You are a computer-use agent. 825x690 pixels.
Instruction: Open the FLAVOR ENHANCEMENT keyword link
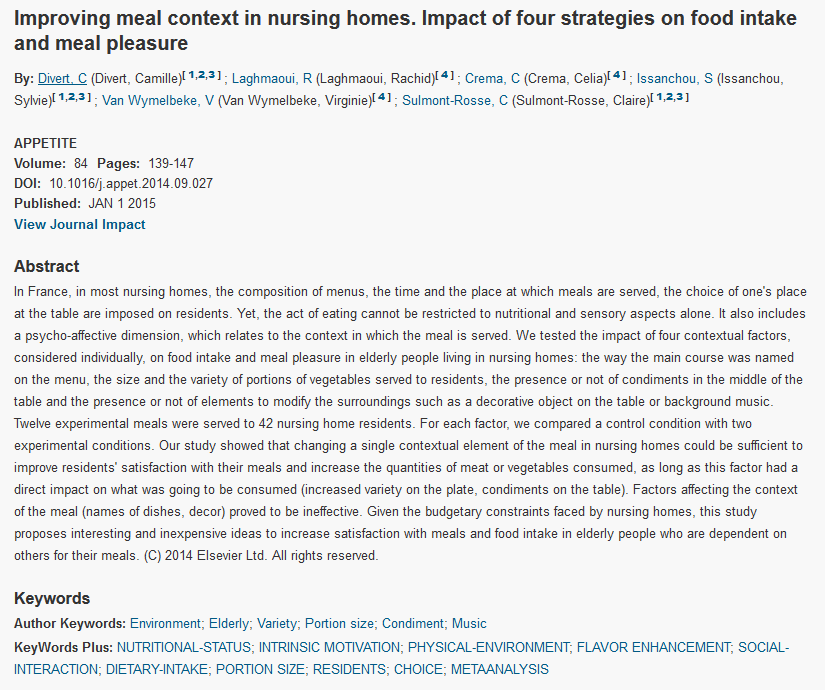tap(653, 647)
